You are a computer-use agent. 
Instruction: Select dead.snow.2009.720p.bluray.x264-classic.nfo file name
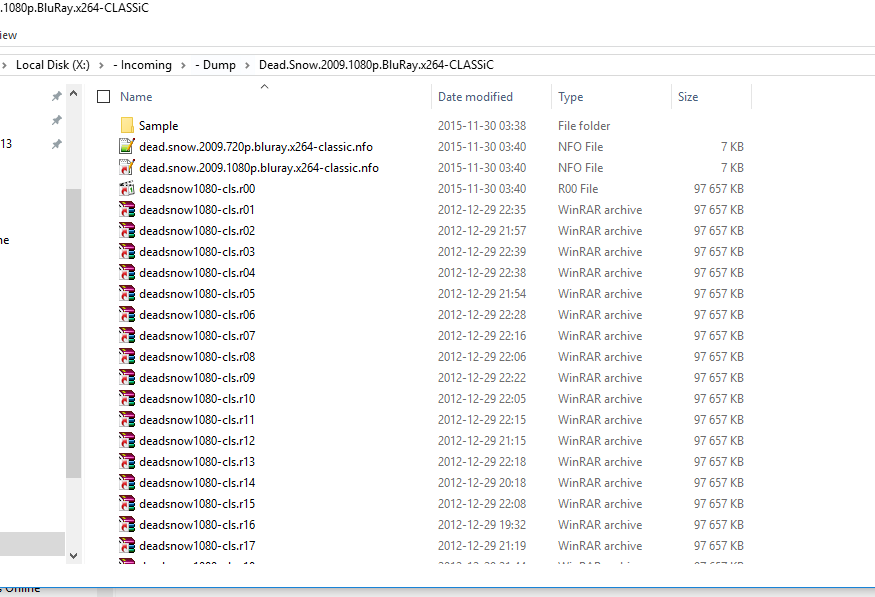tap(256, 147)
